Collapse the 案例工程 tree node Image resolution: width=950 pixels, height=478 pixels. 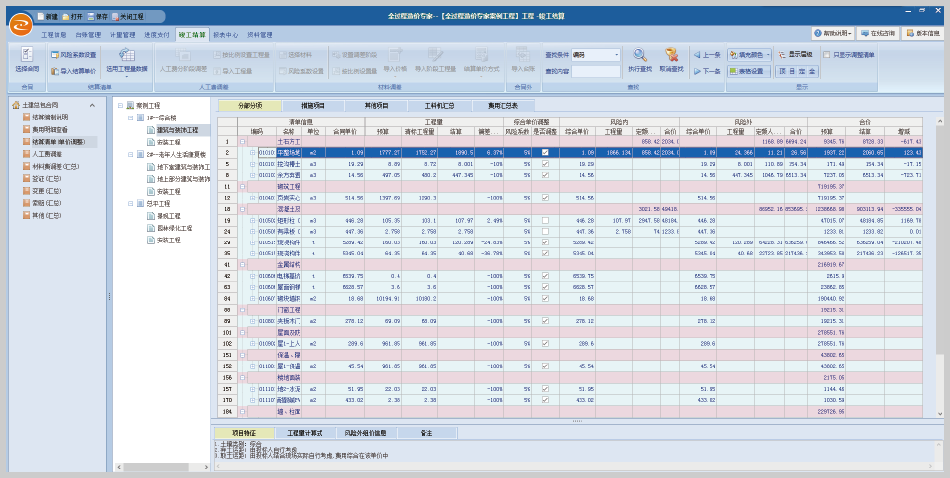tap(121, 105)
